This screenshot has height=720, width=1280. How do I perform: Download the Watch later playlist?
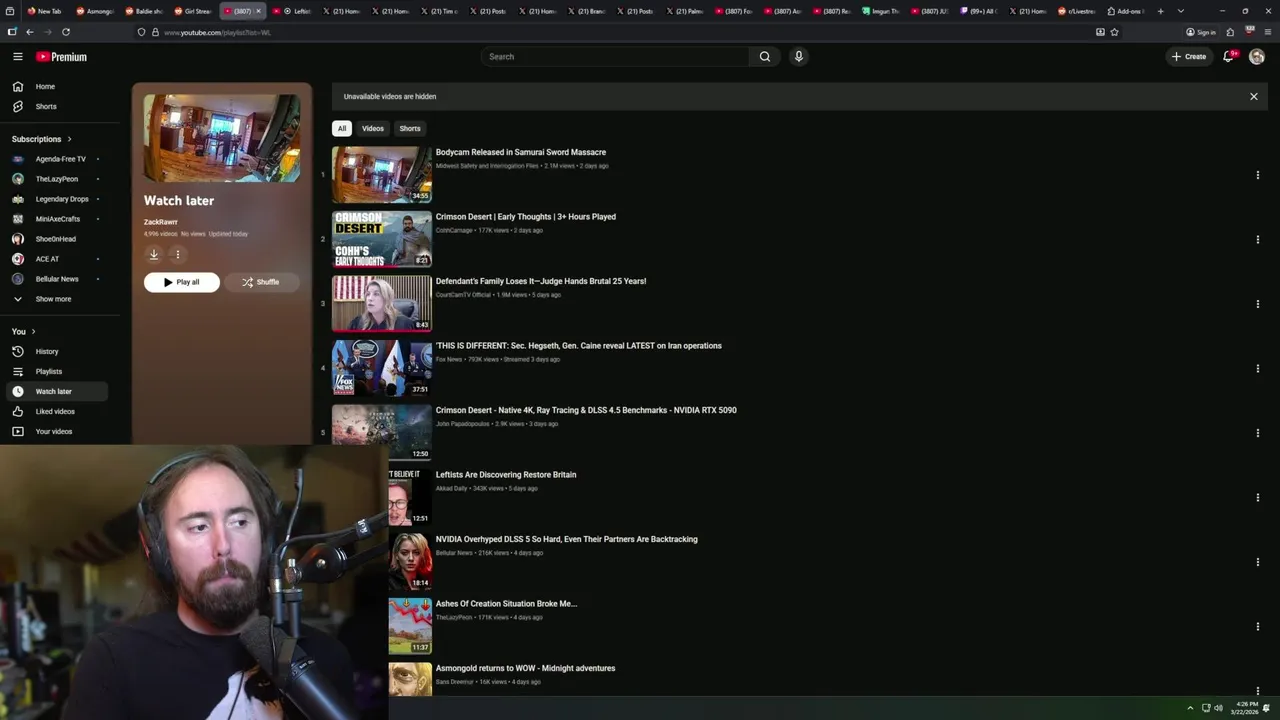tap(154, 255)
